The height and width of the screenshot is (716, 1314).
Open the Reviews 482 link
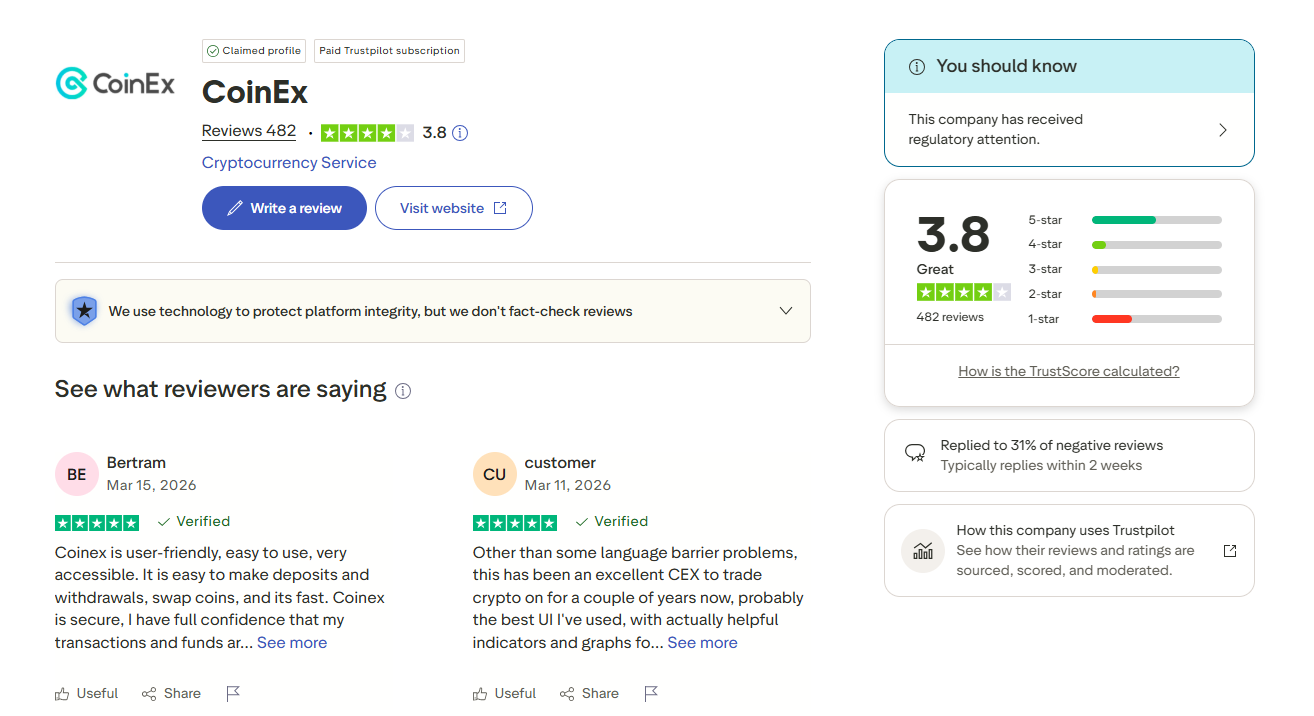tap(249, 131)
